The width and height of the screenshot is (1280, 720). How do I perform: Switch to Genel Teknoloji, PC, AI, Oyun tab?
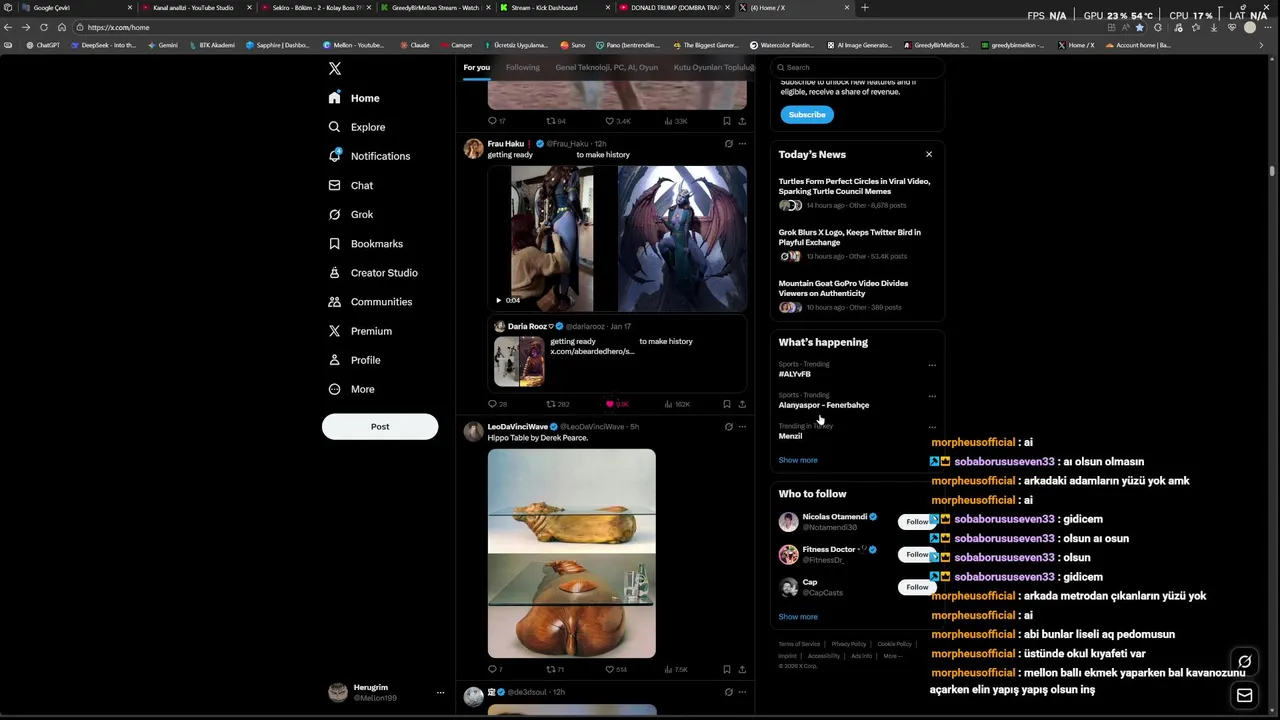click(606, 67)
